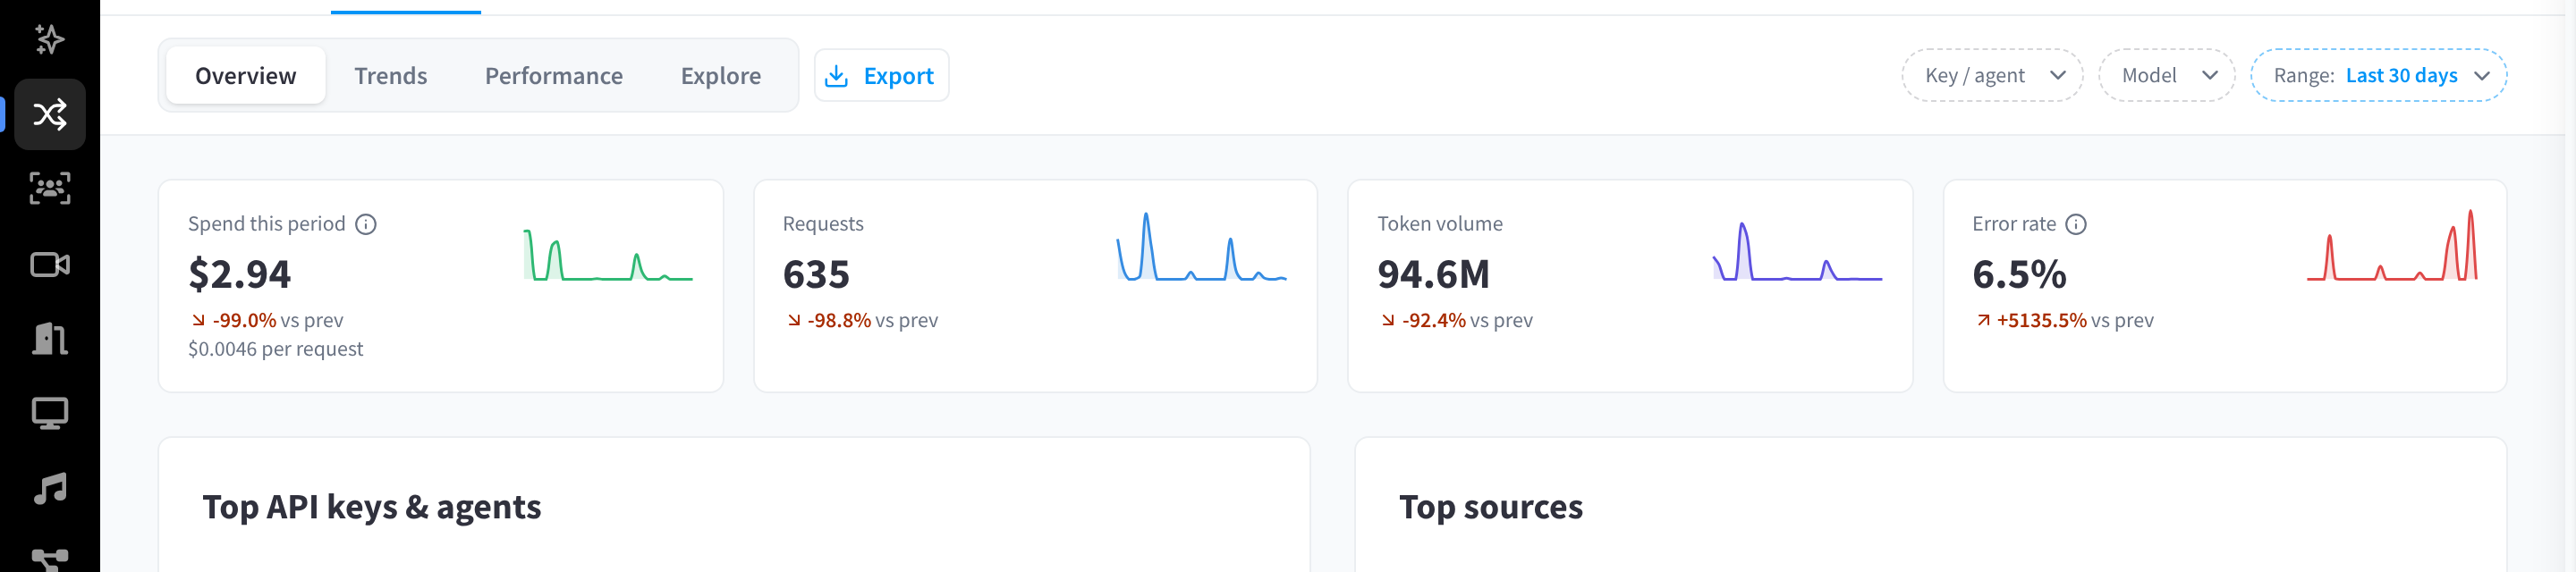2576x572 pixels.
Task: Click the -92.4% vs prev change
Action: (1457, 321)
